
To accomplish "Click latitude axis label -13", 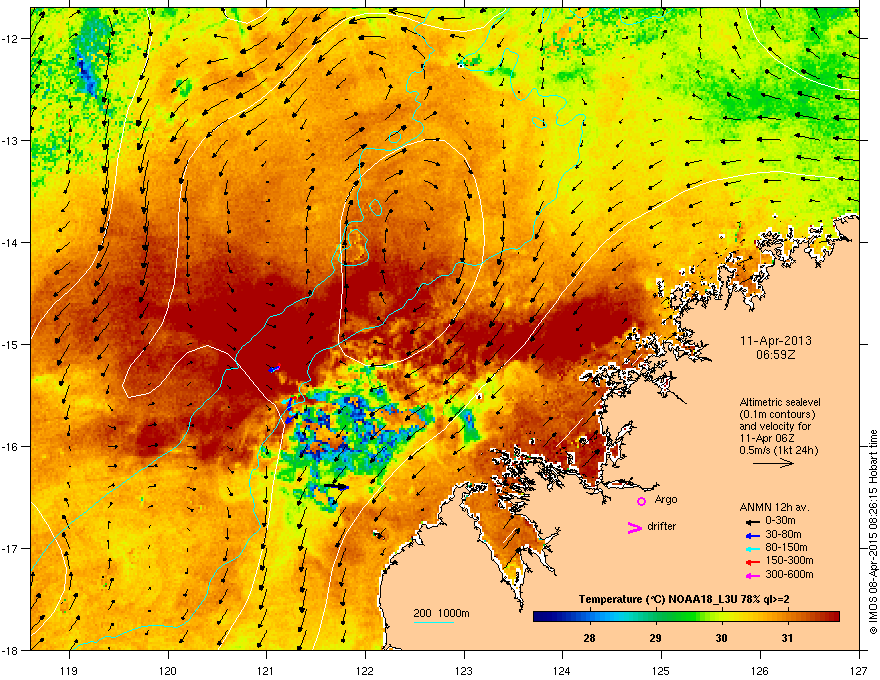I will click(10, 140).
